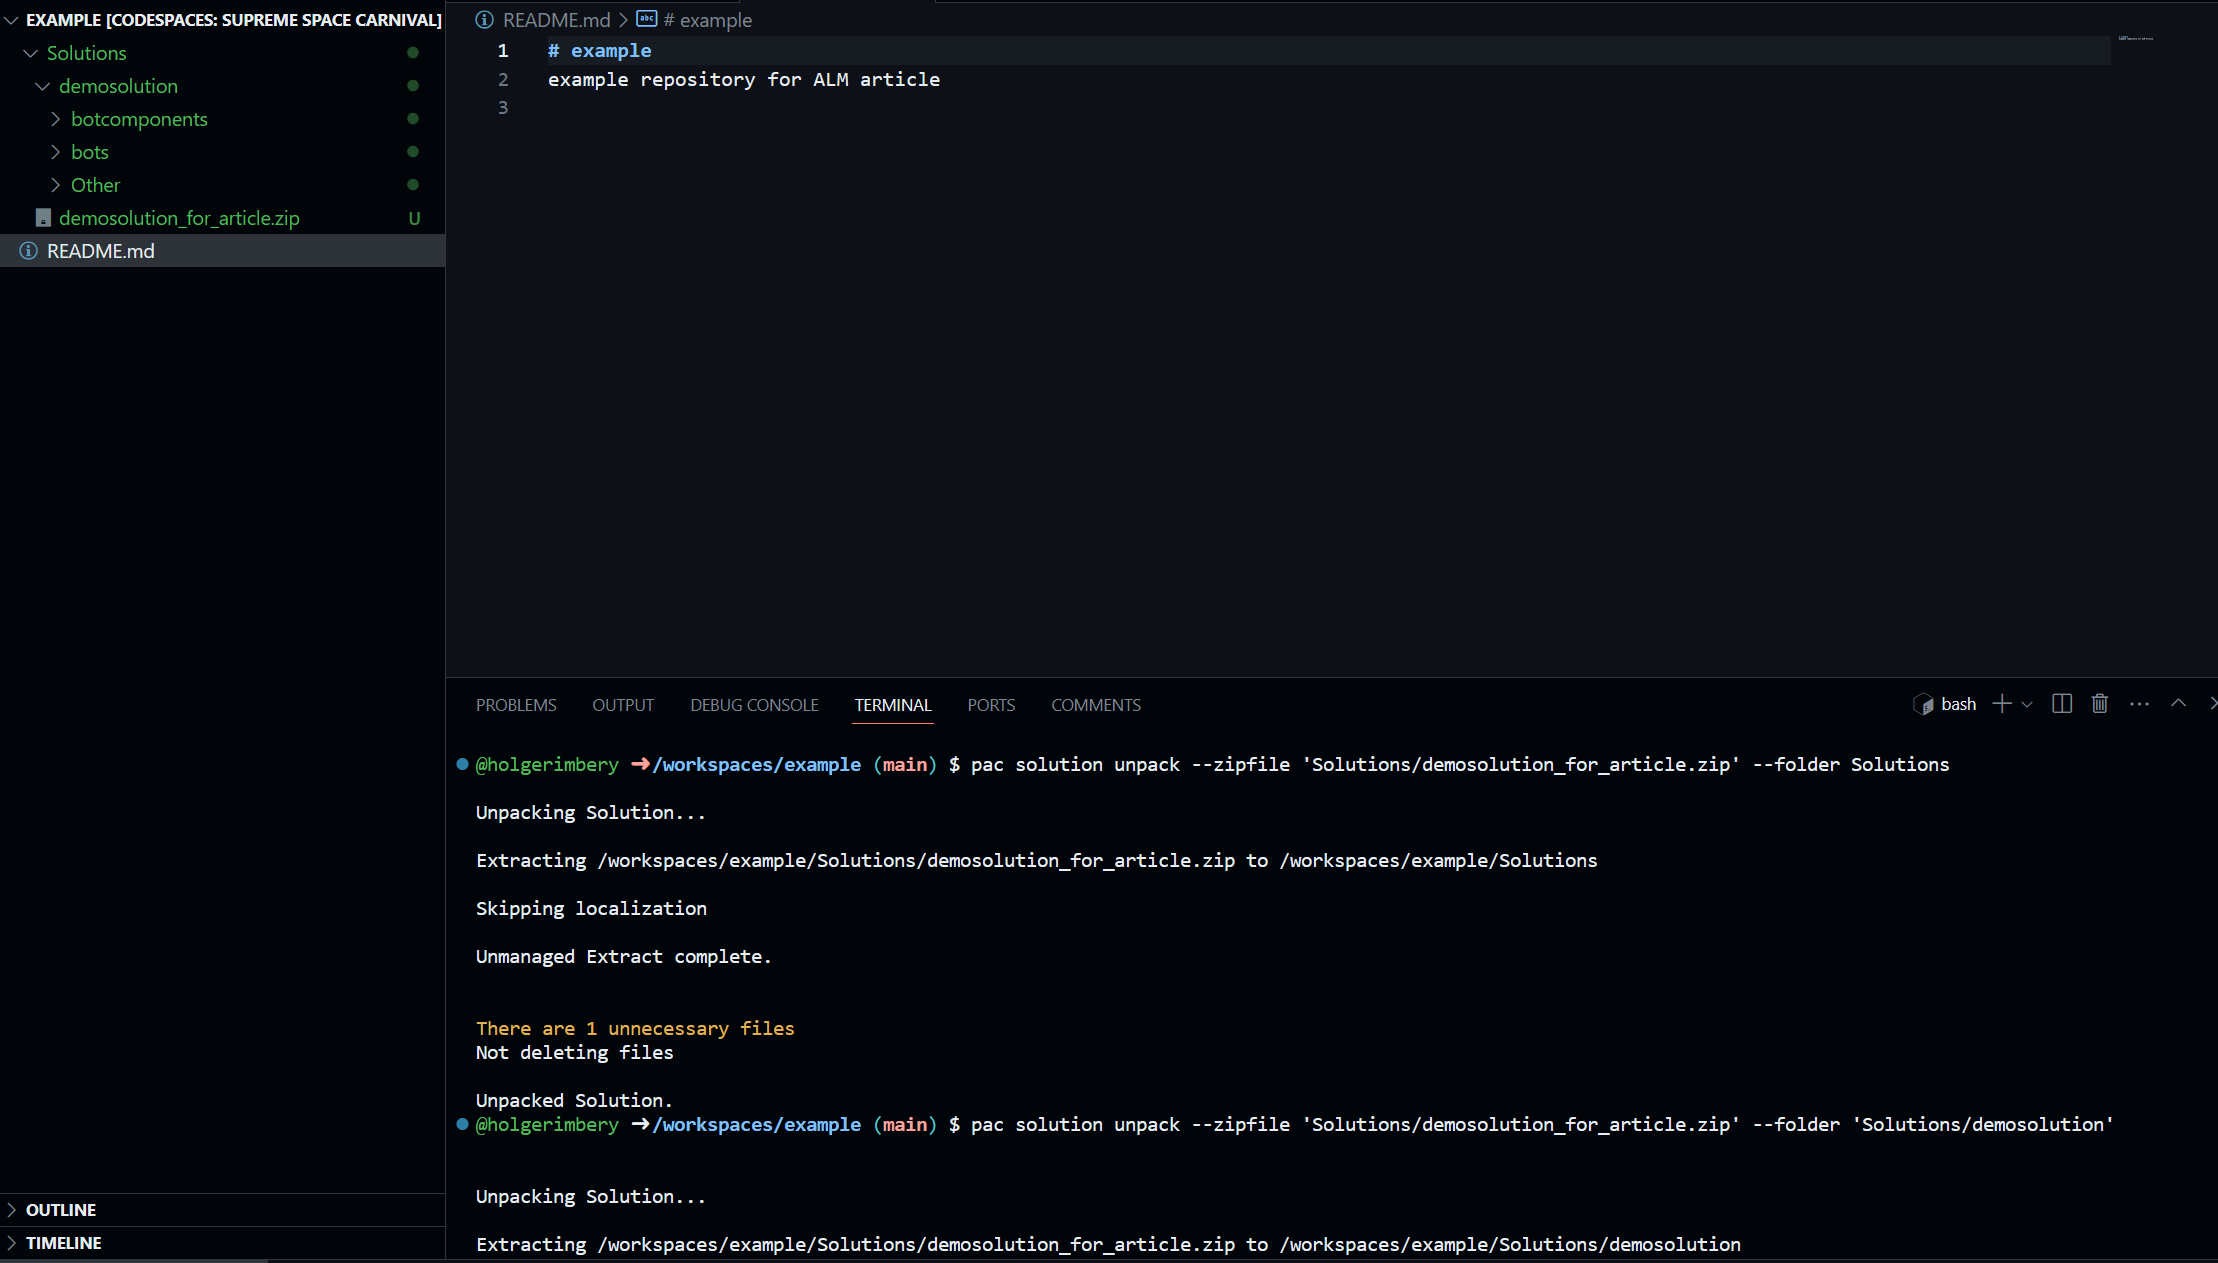This screenshot has height=1263, width=2218.
Task: Click the 'Not deleting files' terminal line
Action: click(x=574, y=1053)
